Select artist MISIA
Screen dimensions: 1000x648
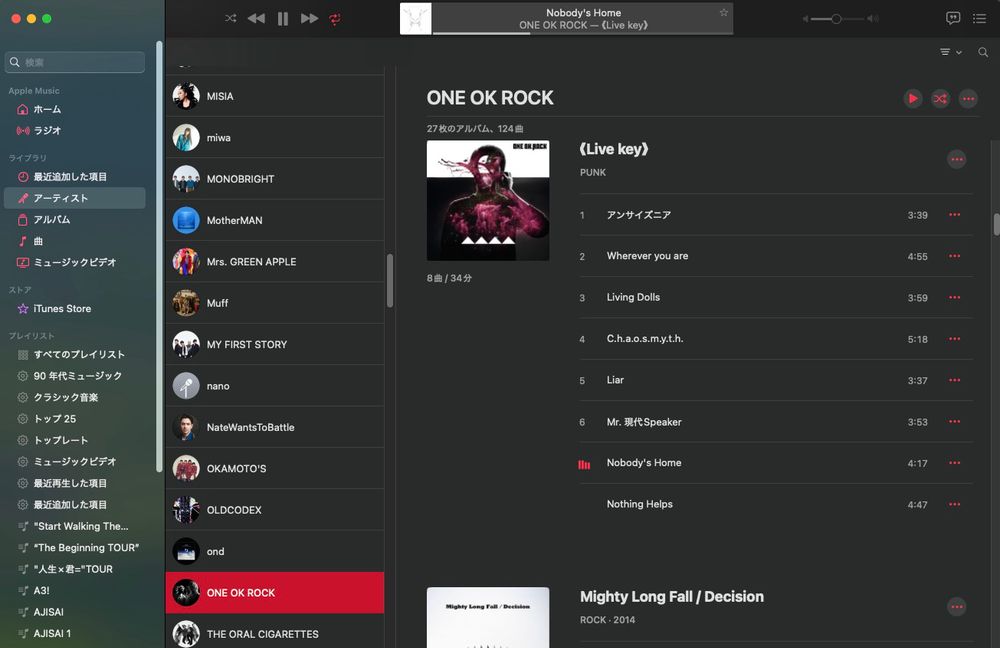[x=275, y=96]
